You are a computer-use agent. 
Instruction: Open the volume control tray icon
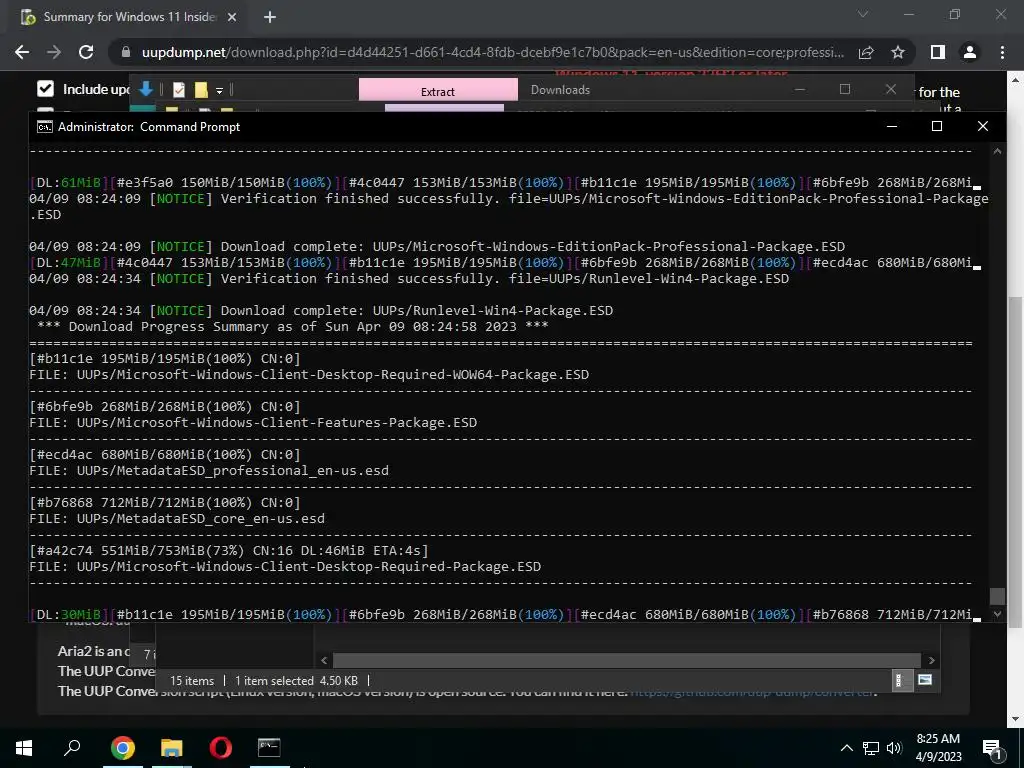(894, 748)
